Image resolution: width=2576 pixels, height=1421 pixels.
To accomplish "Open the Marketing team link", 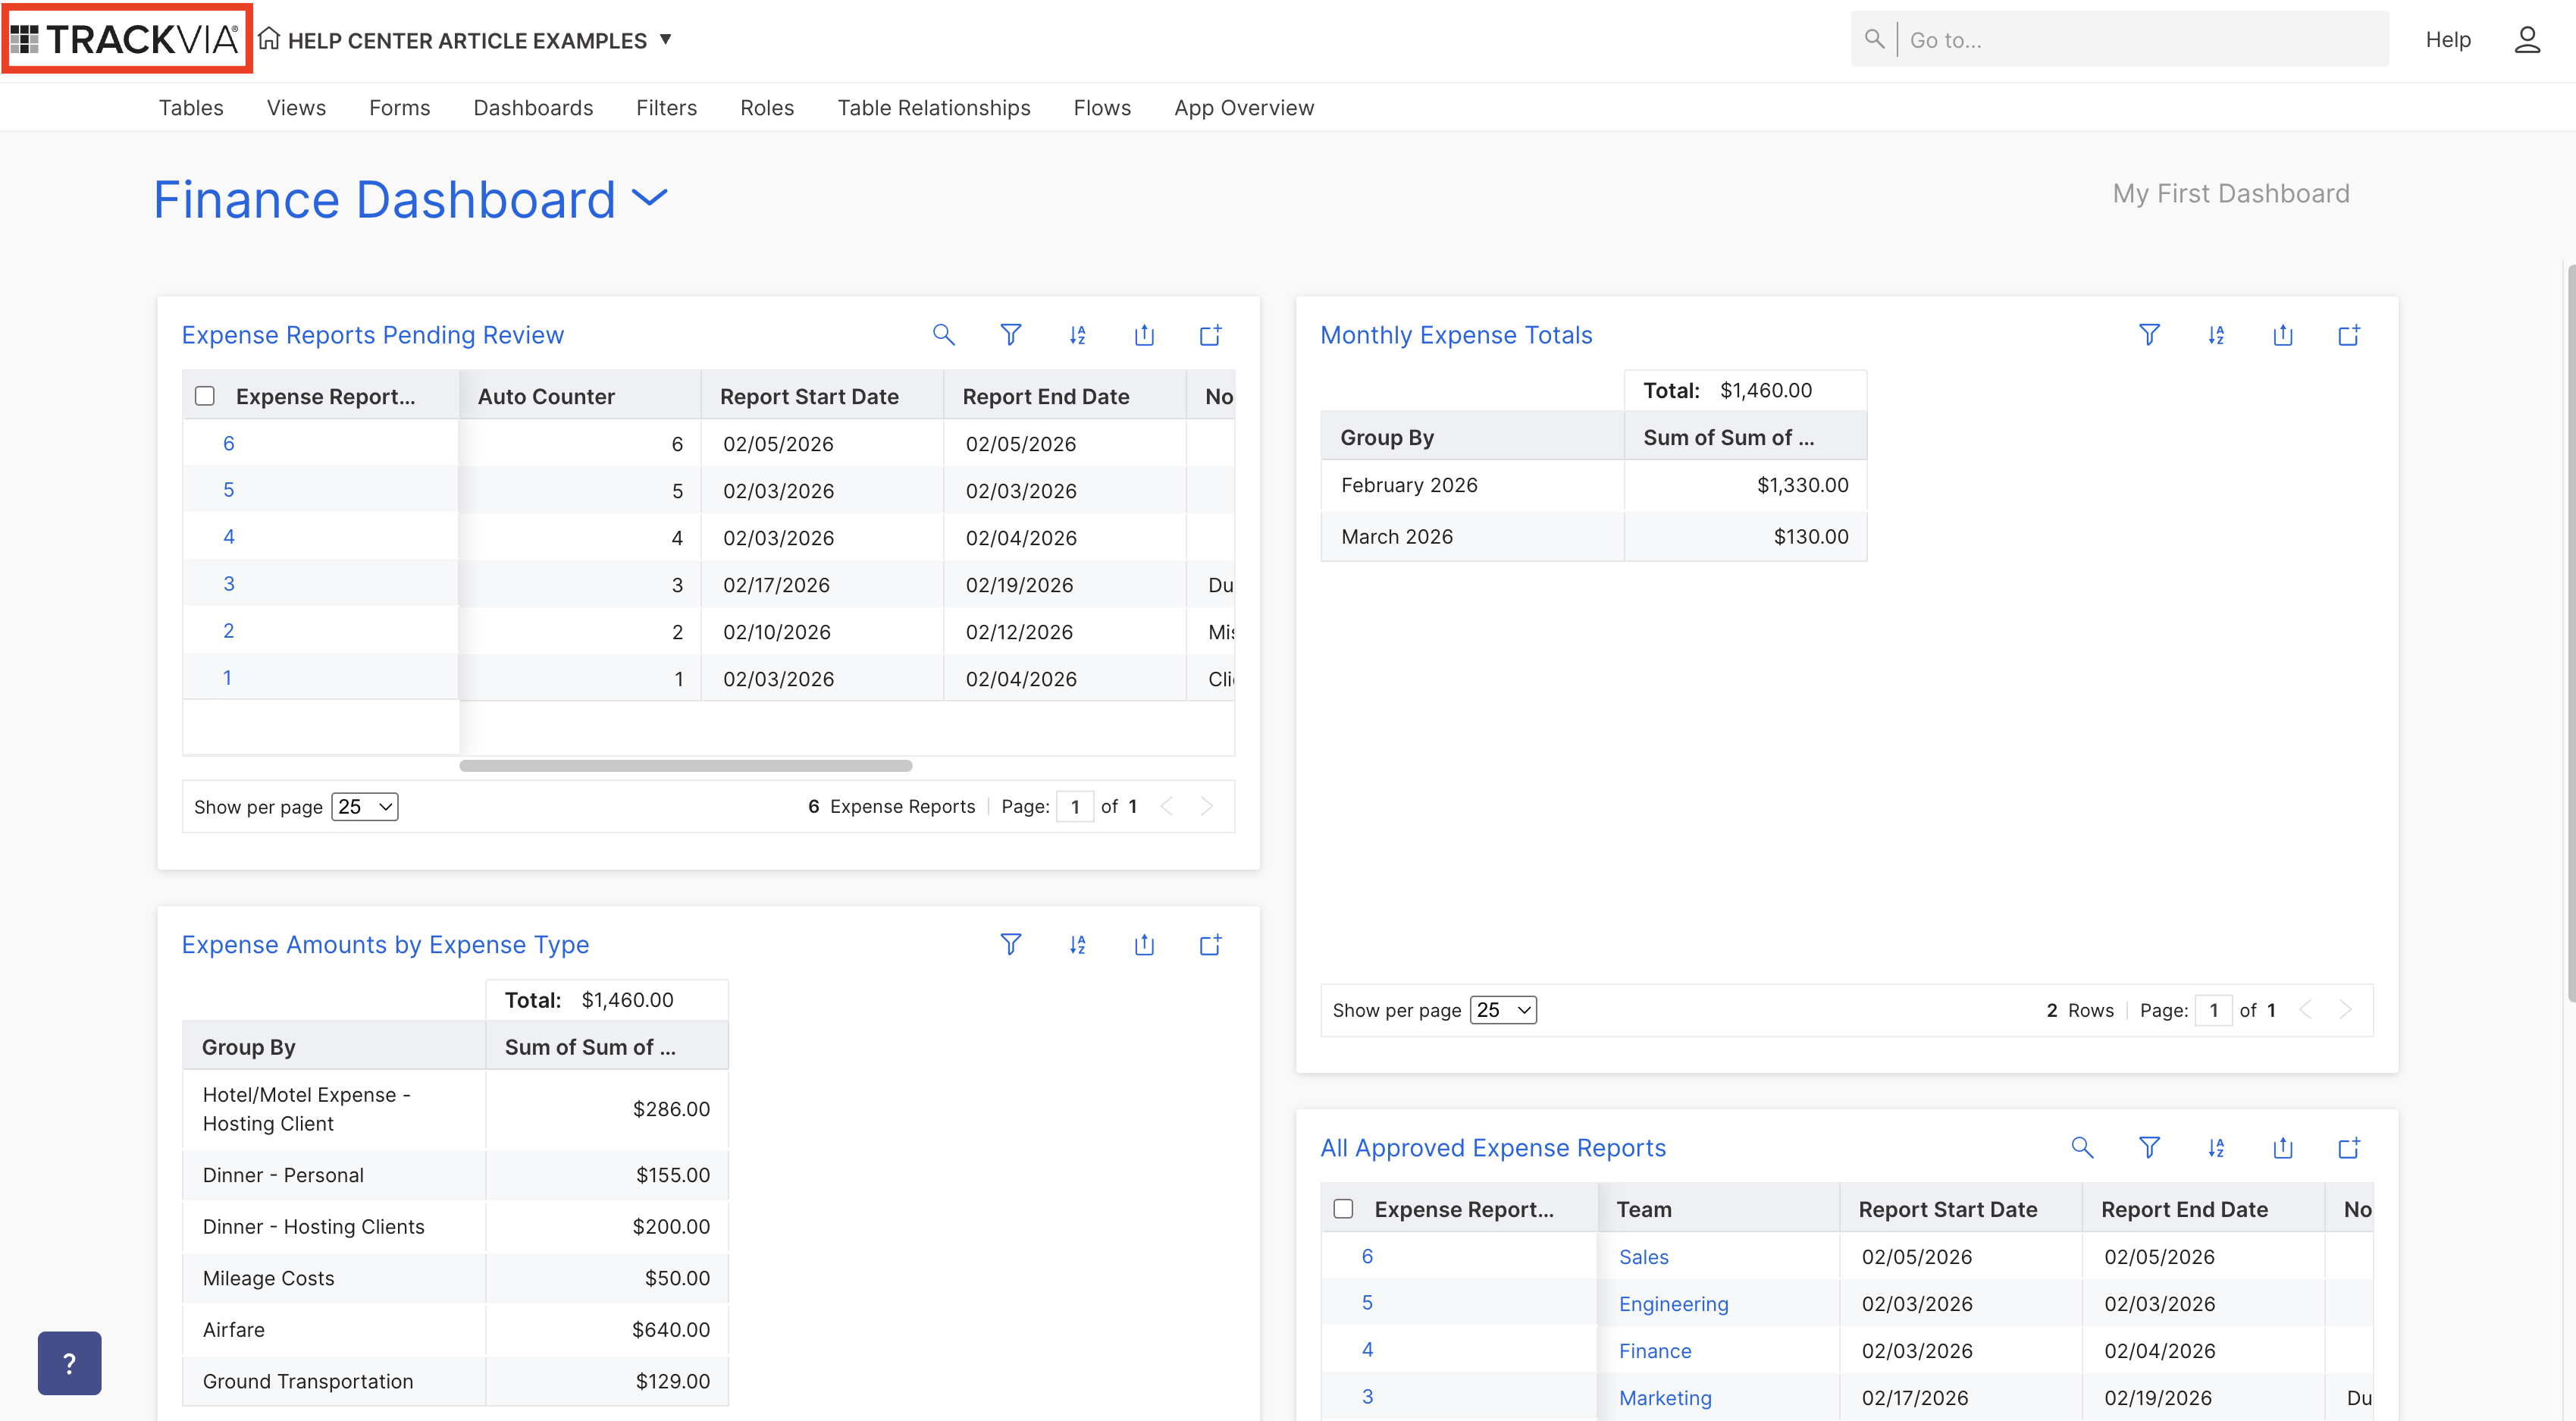I will 1665,1398.
